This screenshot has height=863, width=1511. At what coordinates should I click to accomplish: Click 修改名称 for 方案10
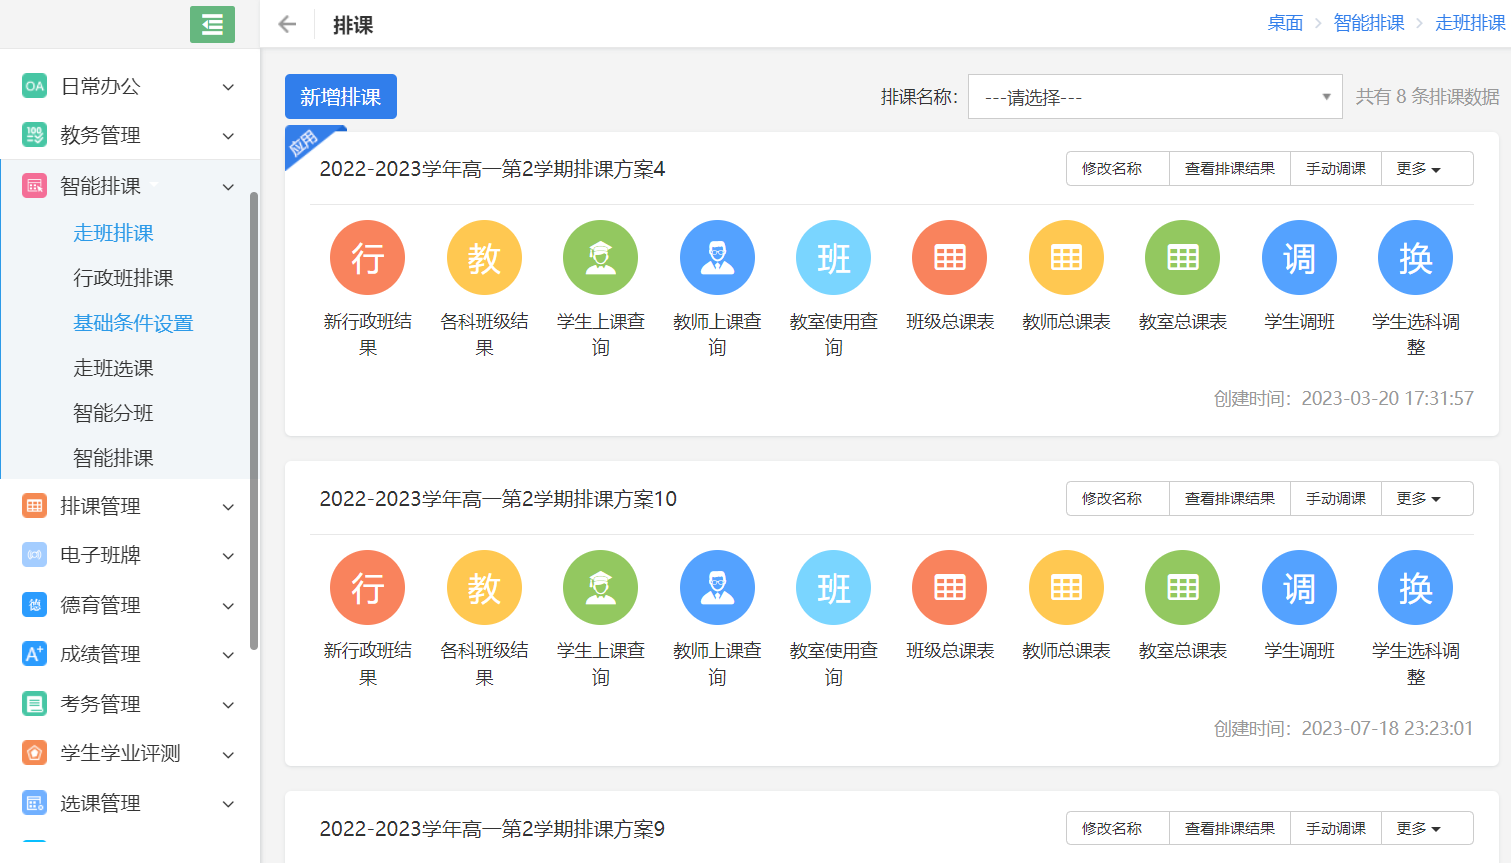pyautogui.click(x=1117, y=498)
